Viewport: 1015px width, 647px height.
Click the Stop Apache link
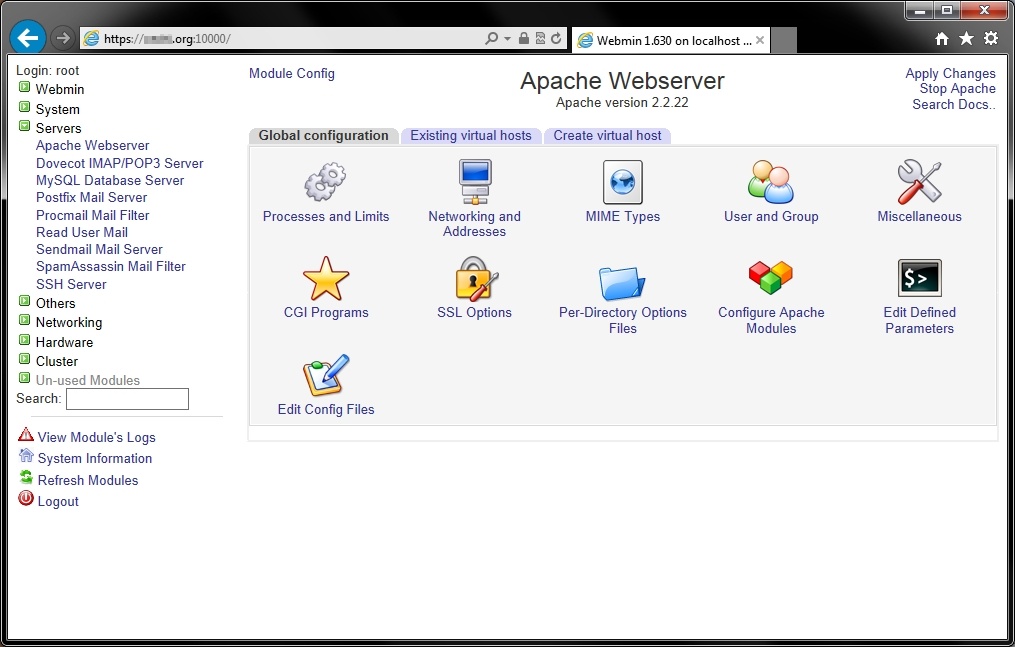click(957, 88)
